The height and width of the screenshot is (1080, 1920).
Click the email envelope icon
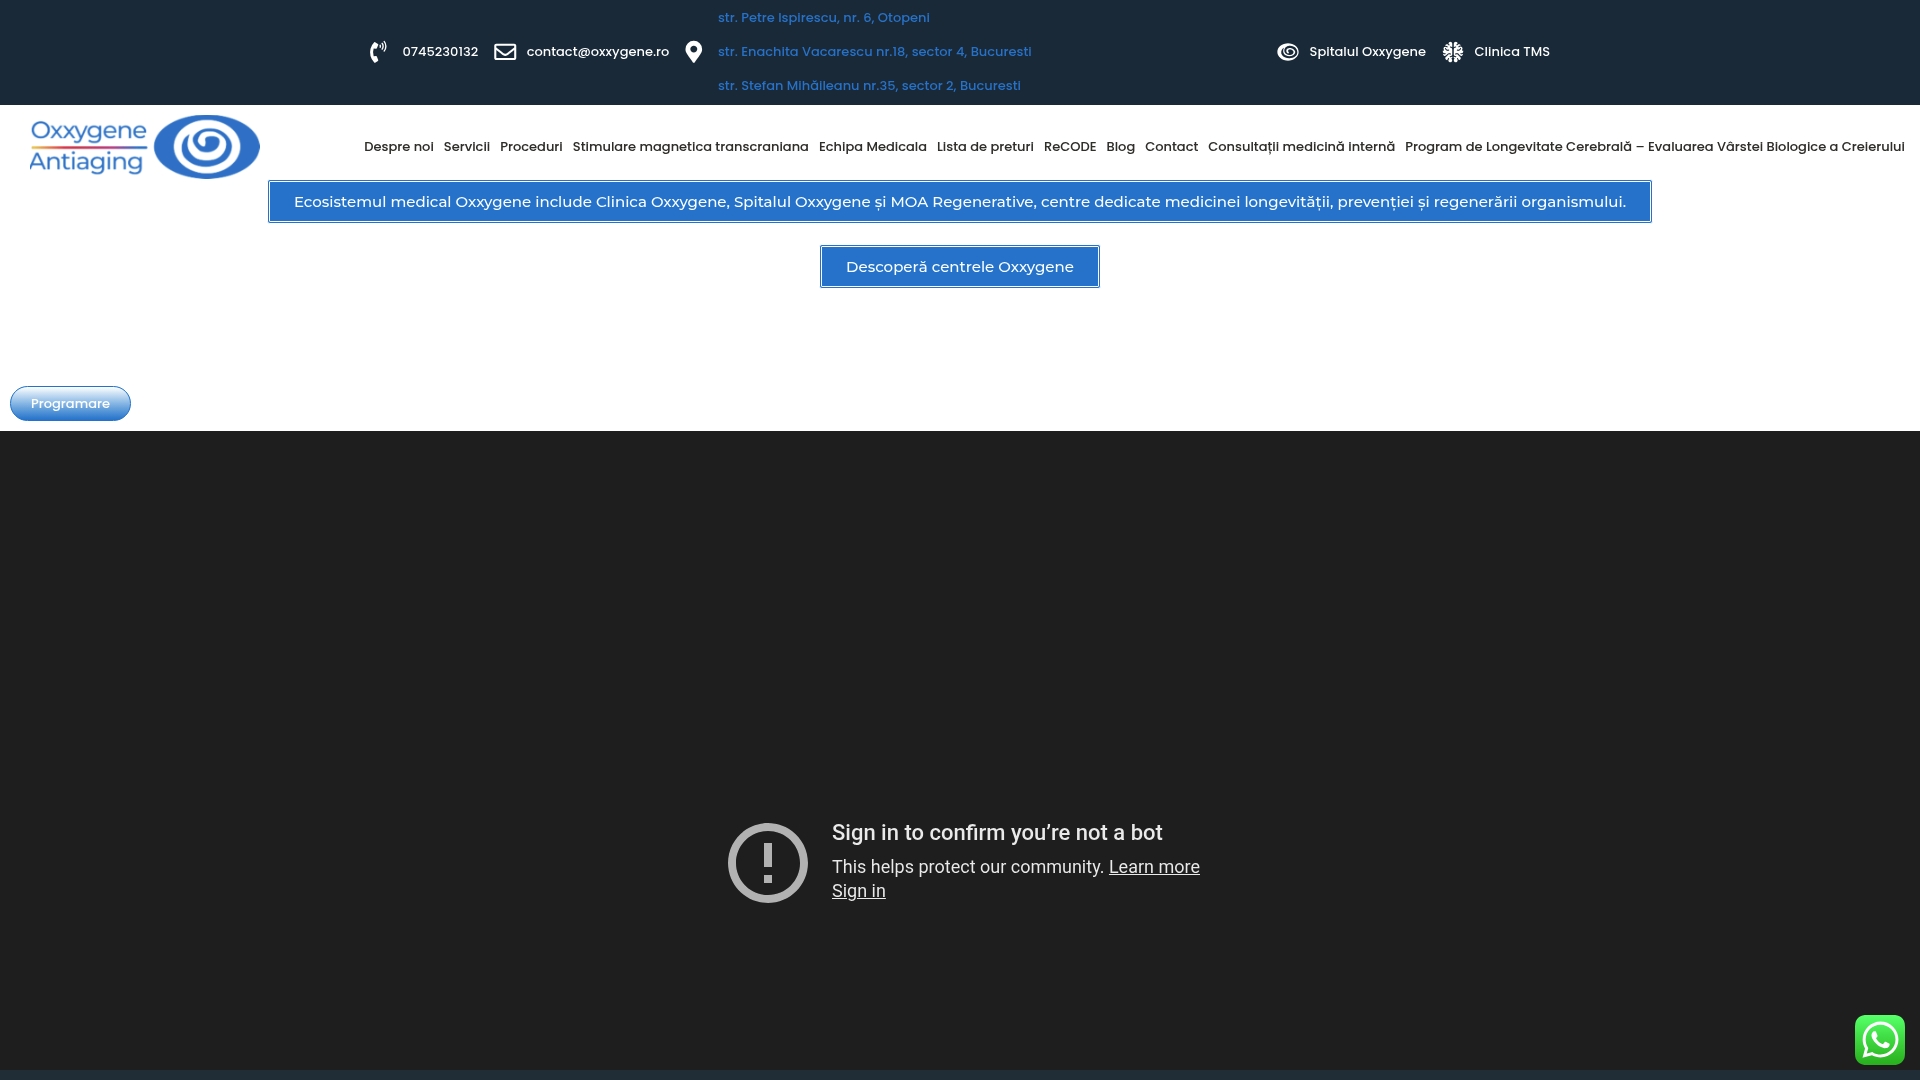[x=505, y=52]
